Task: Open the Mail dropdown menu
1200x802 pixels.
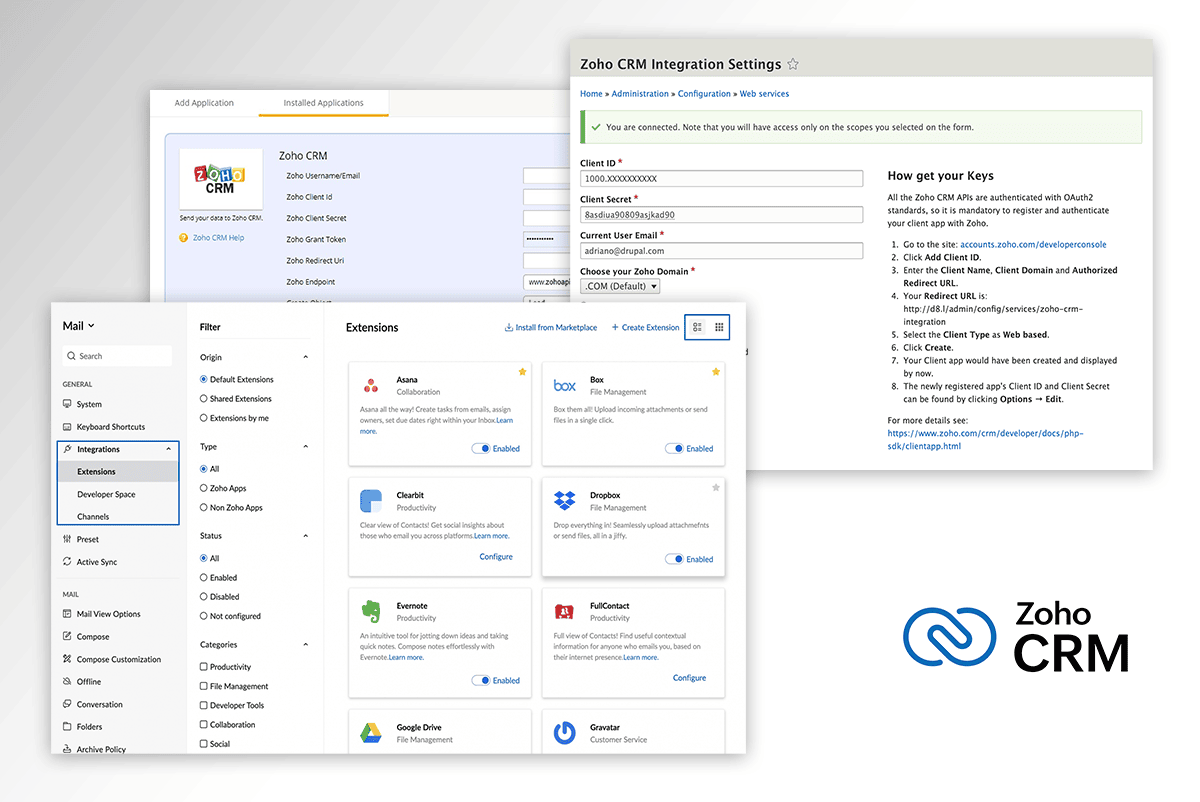Action: coord(79,326)
